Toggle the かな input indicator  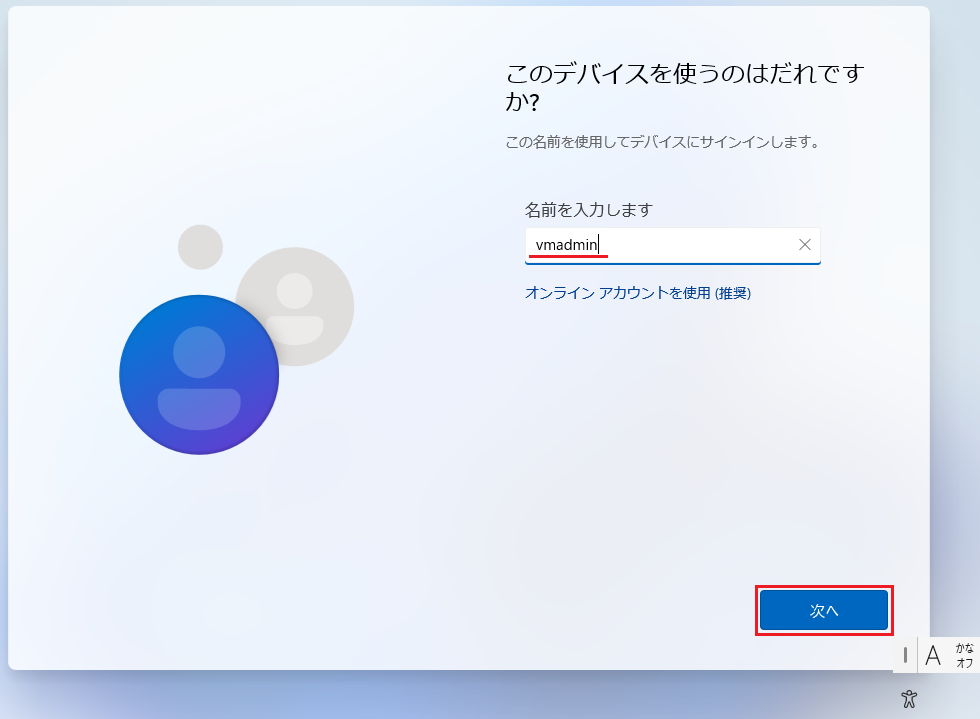(x=962, y=648)
